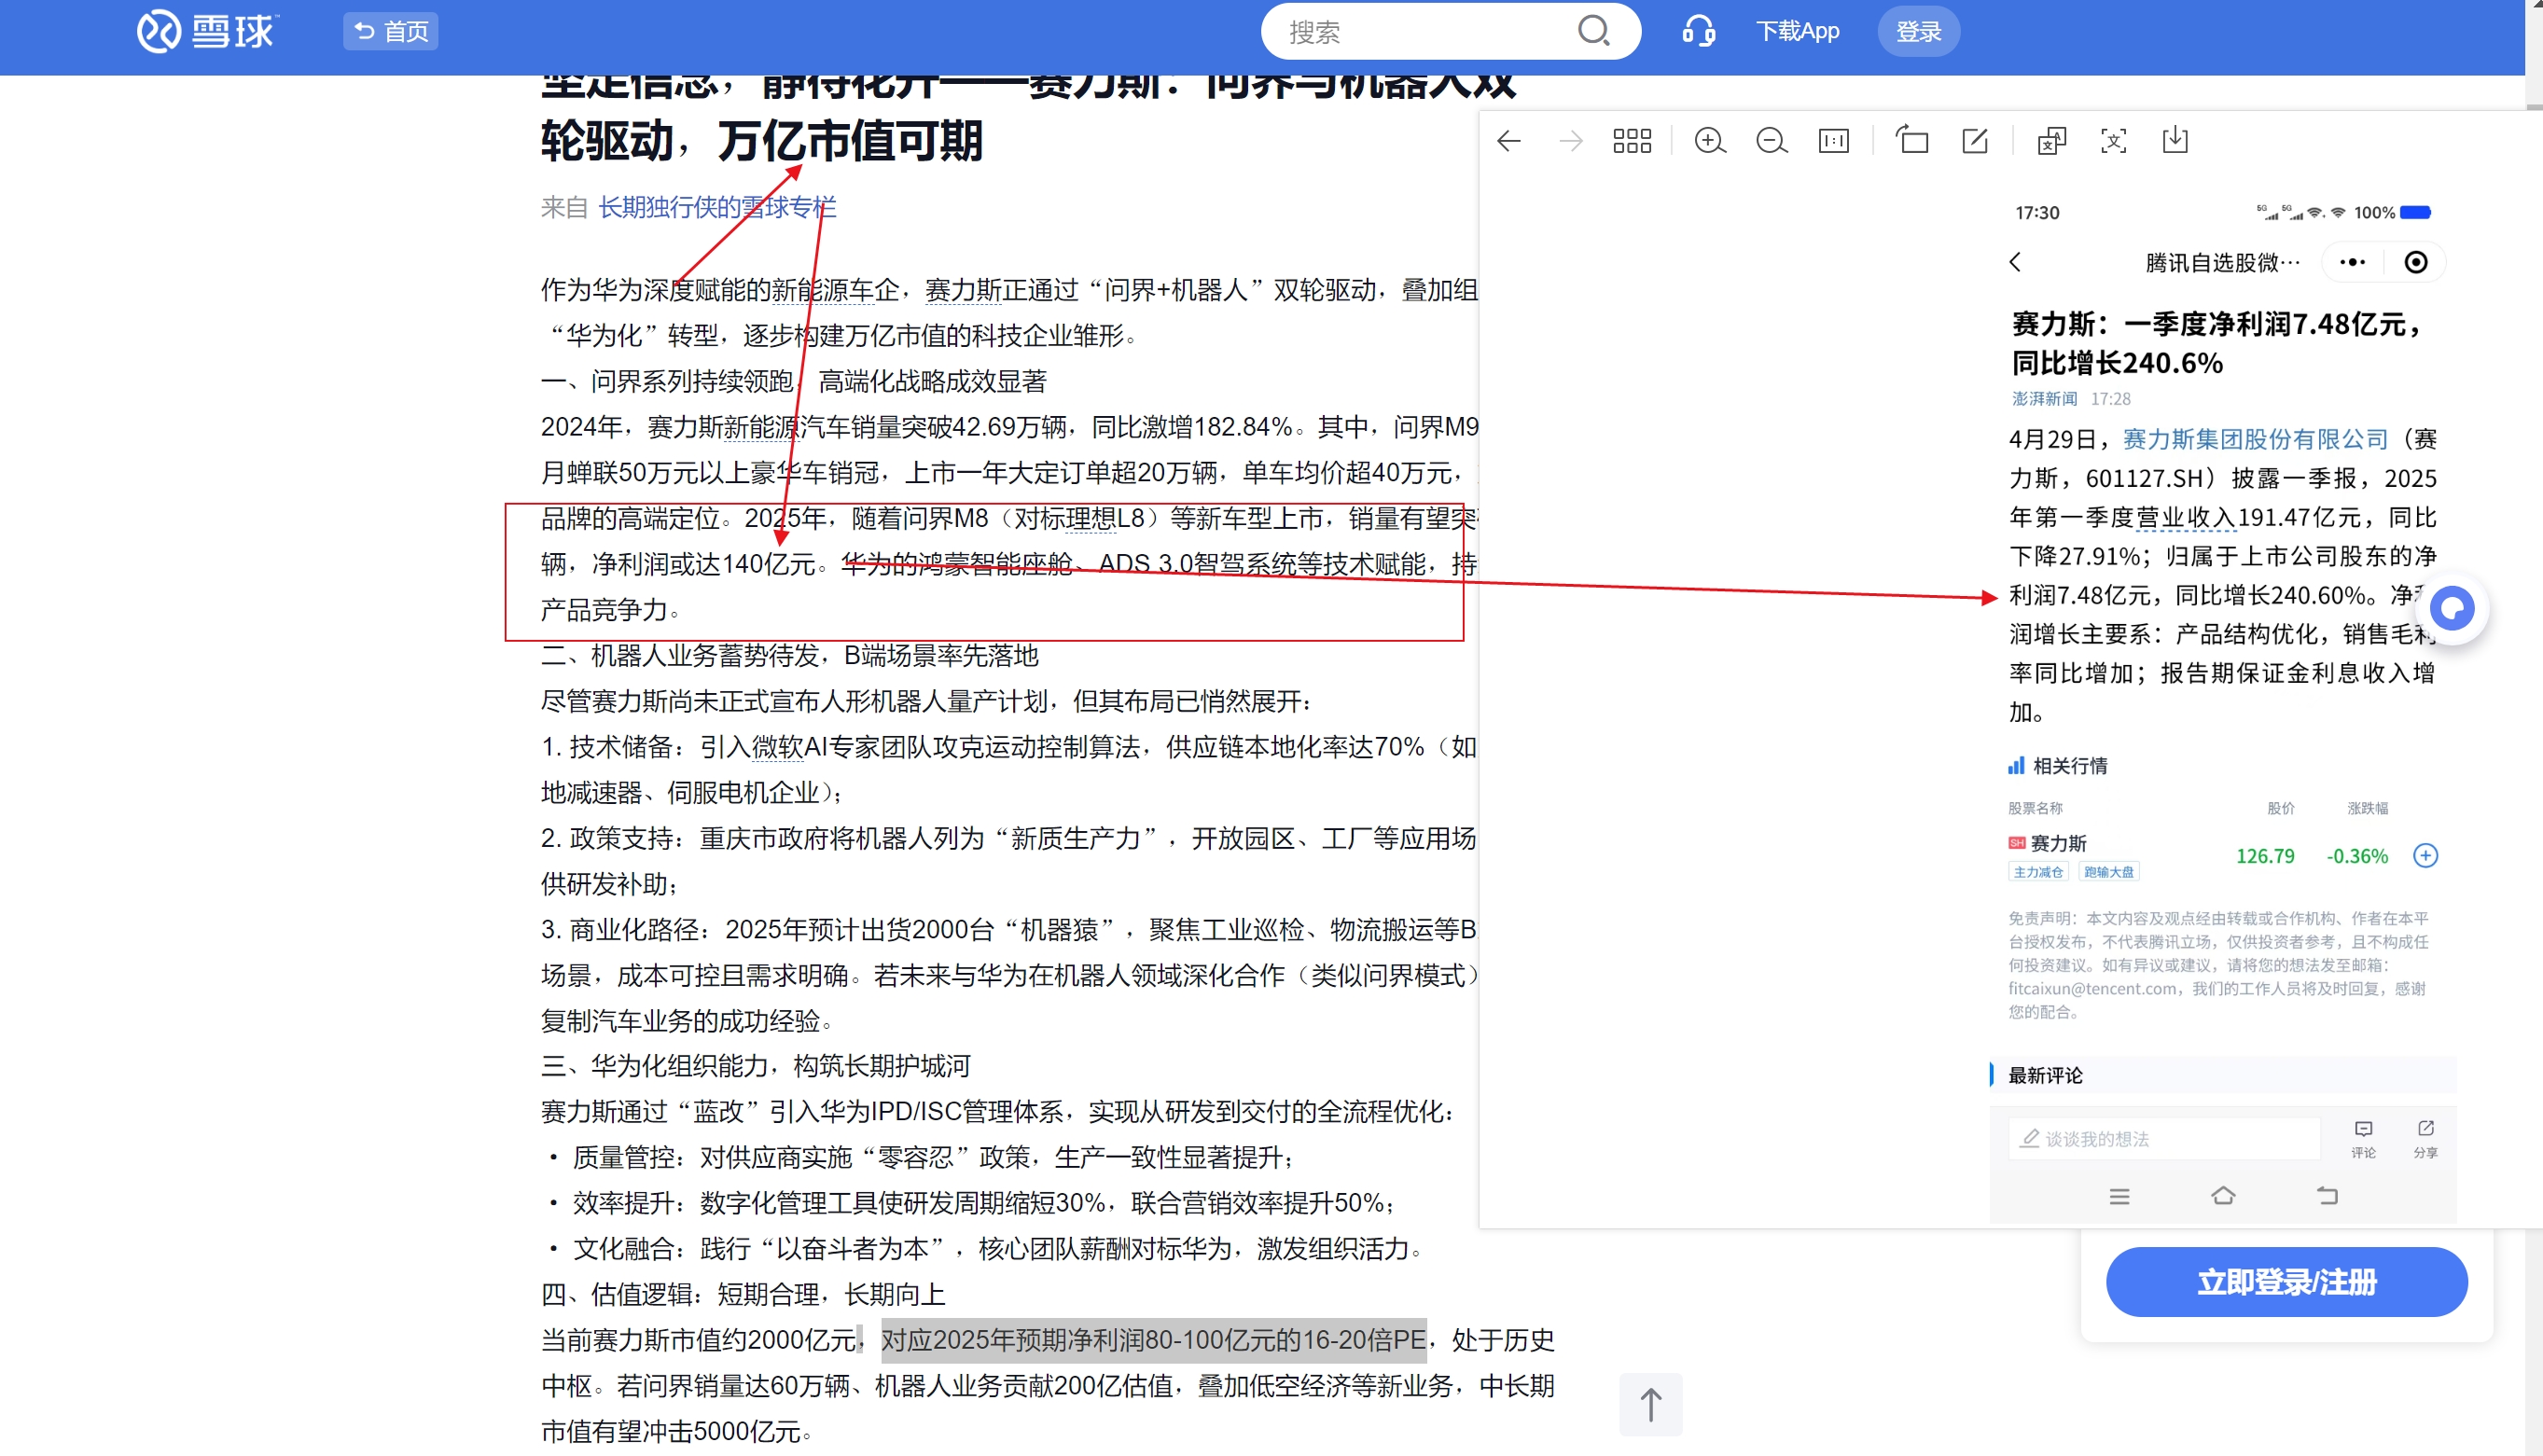Click the 登录 button

[x=1919, y=31]
